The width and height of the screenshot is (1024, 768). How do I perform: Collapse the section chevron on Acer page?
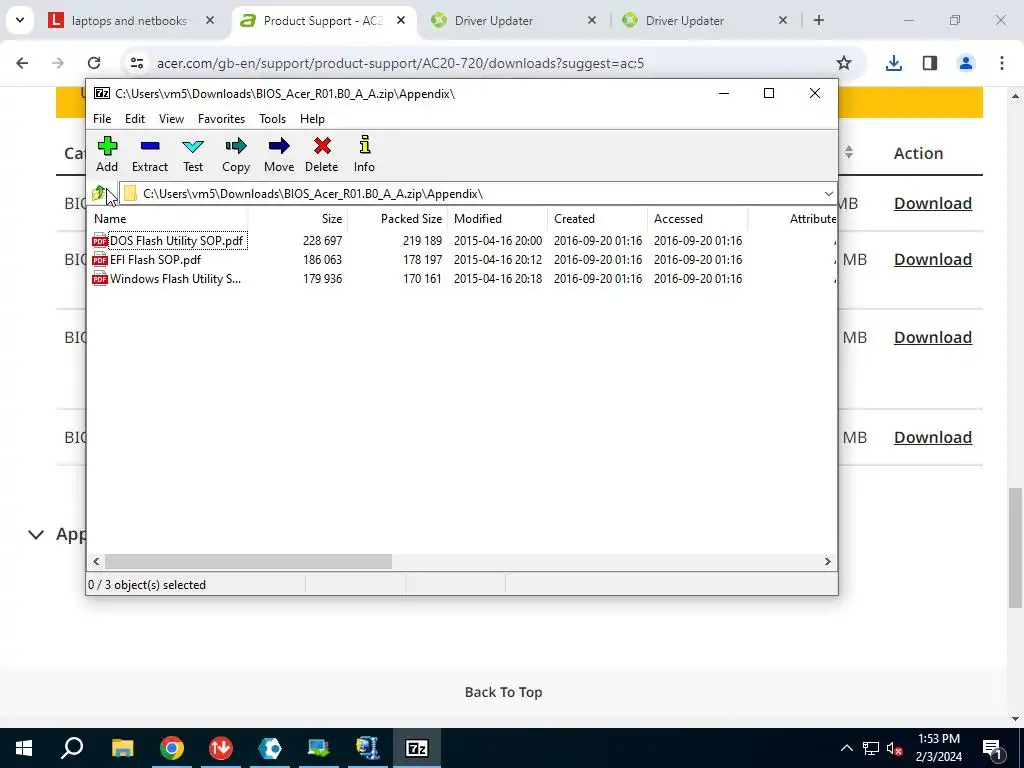36,535
